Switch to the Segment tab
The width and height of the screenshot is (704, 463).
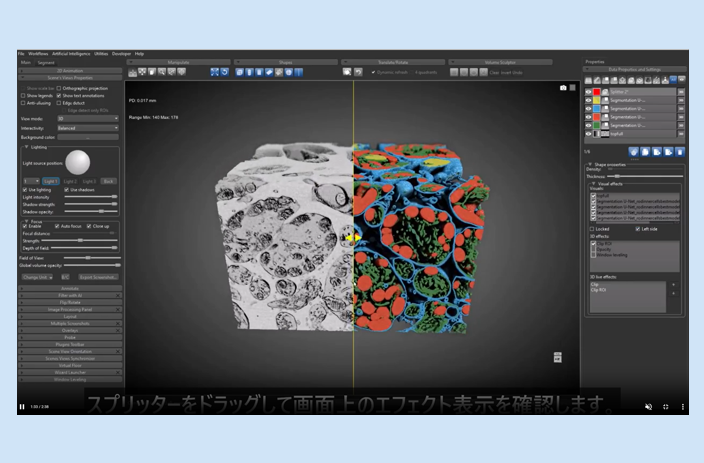(46, 61)
